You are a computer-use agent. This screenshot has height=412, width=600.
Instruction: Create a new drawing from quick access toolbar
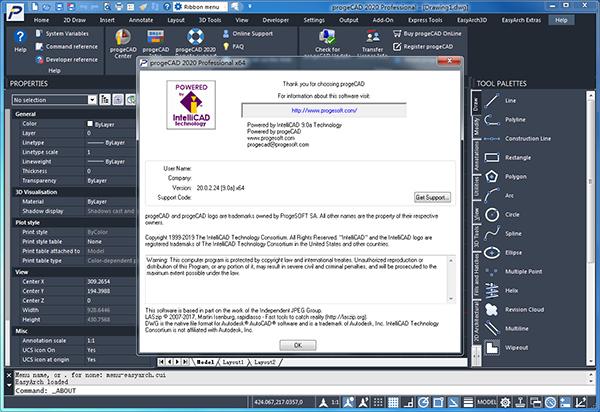(x=35, y=7)
